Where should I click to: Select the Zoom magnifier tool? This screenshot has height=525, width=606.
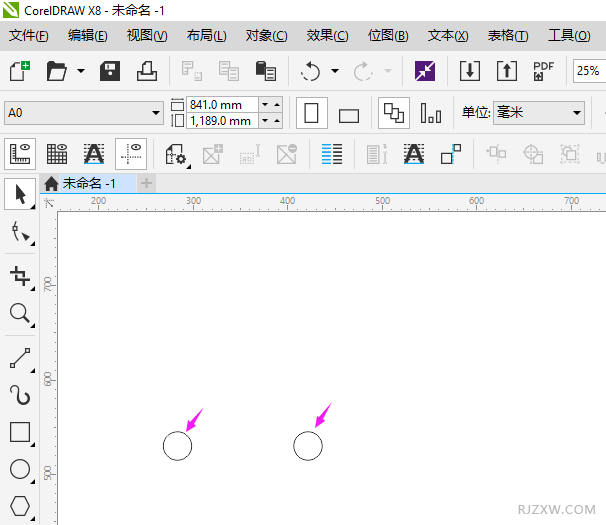(x=20, y=314)
